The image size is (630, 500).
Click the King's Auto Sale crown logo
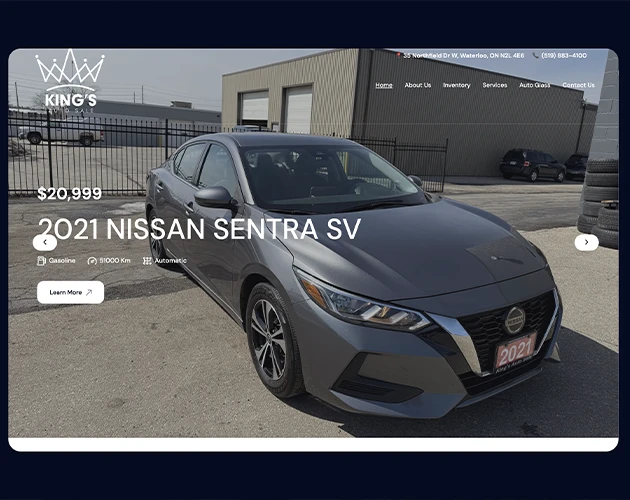coord(70,82)
